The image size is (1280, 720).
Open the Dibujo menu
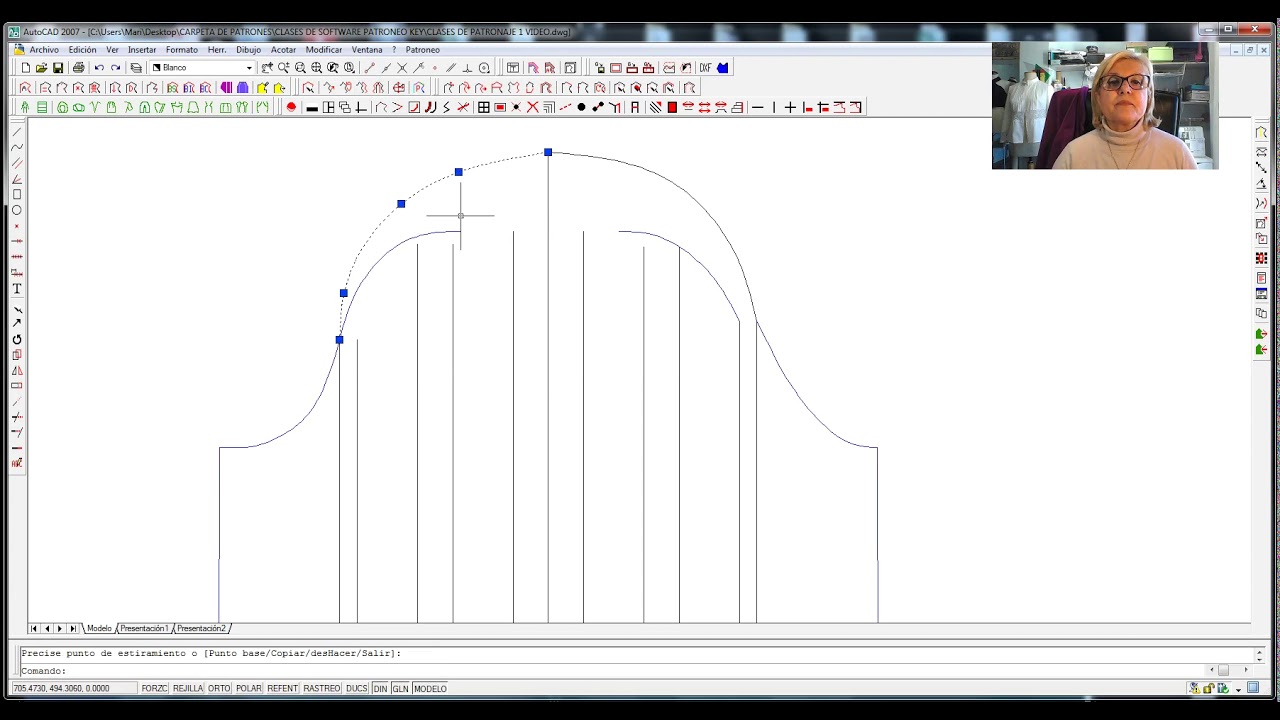(248, 49)
